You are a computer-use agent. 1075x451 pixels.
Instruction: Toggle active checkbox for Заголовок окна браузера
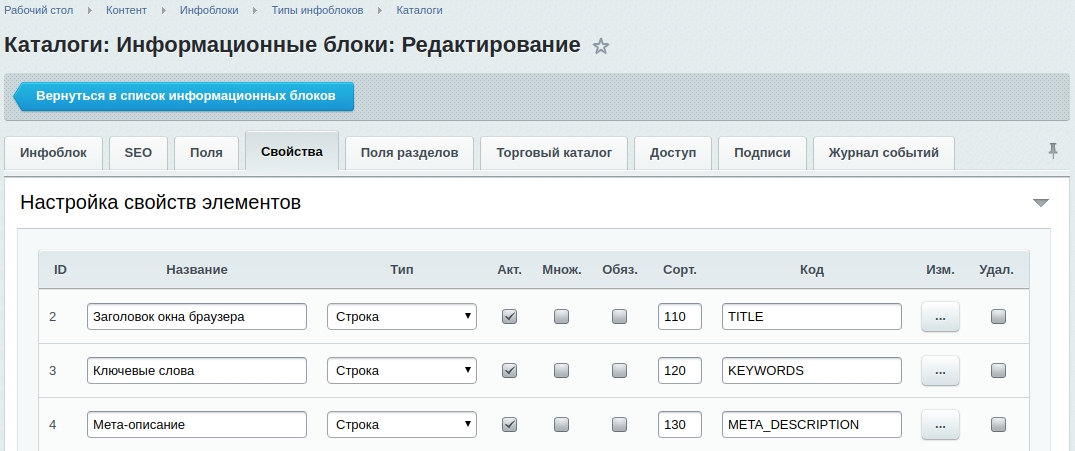[509, 316]
